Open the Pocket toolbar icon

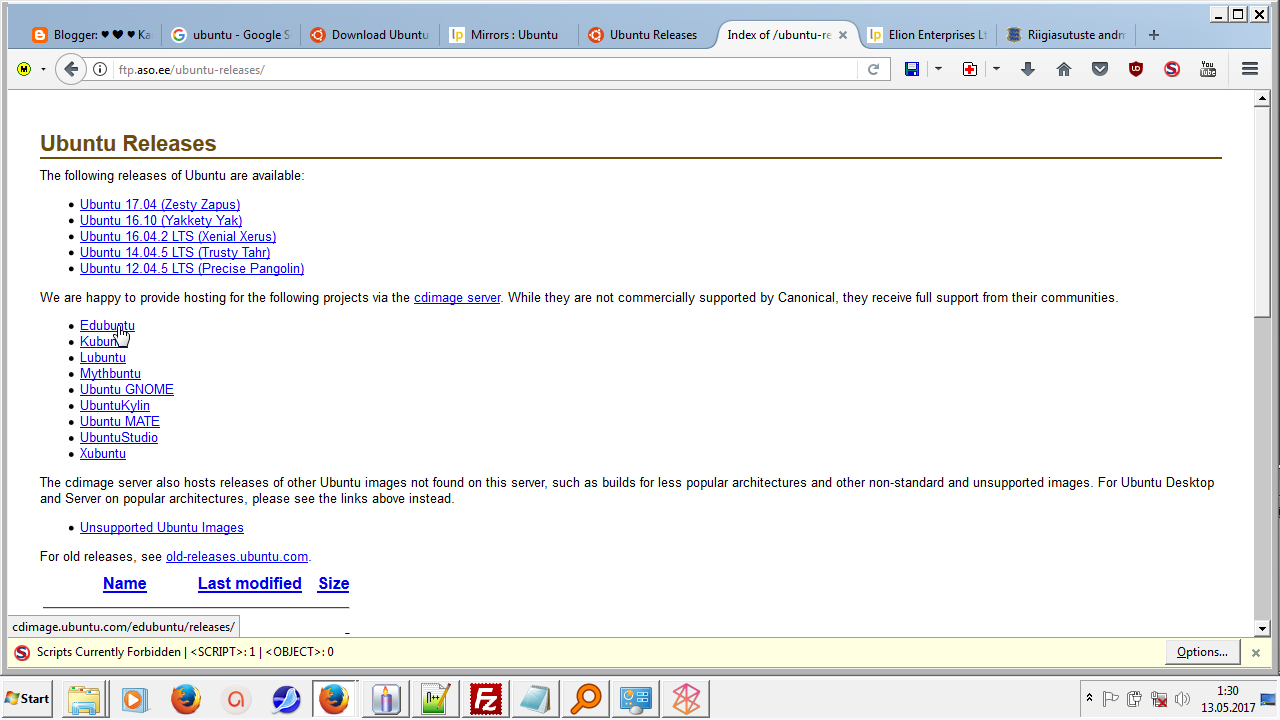pos(1100,69)
